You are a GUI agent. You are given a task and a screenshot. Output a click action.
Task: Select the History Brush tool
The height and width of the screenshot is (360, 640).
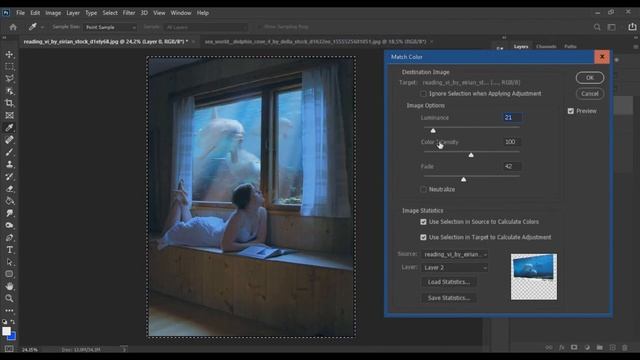[9, 177]
